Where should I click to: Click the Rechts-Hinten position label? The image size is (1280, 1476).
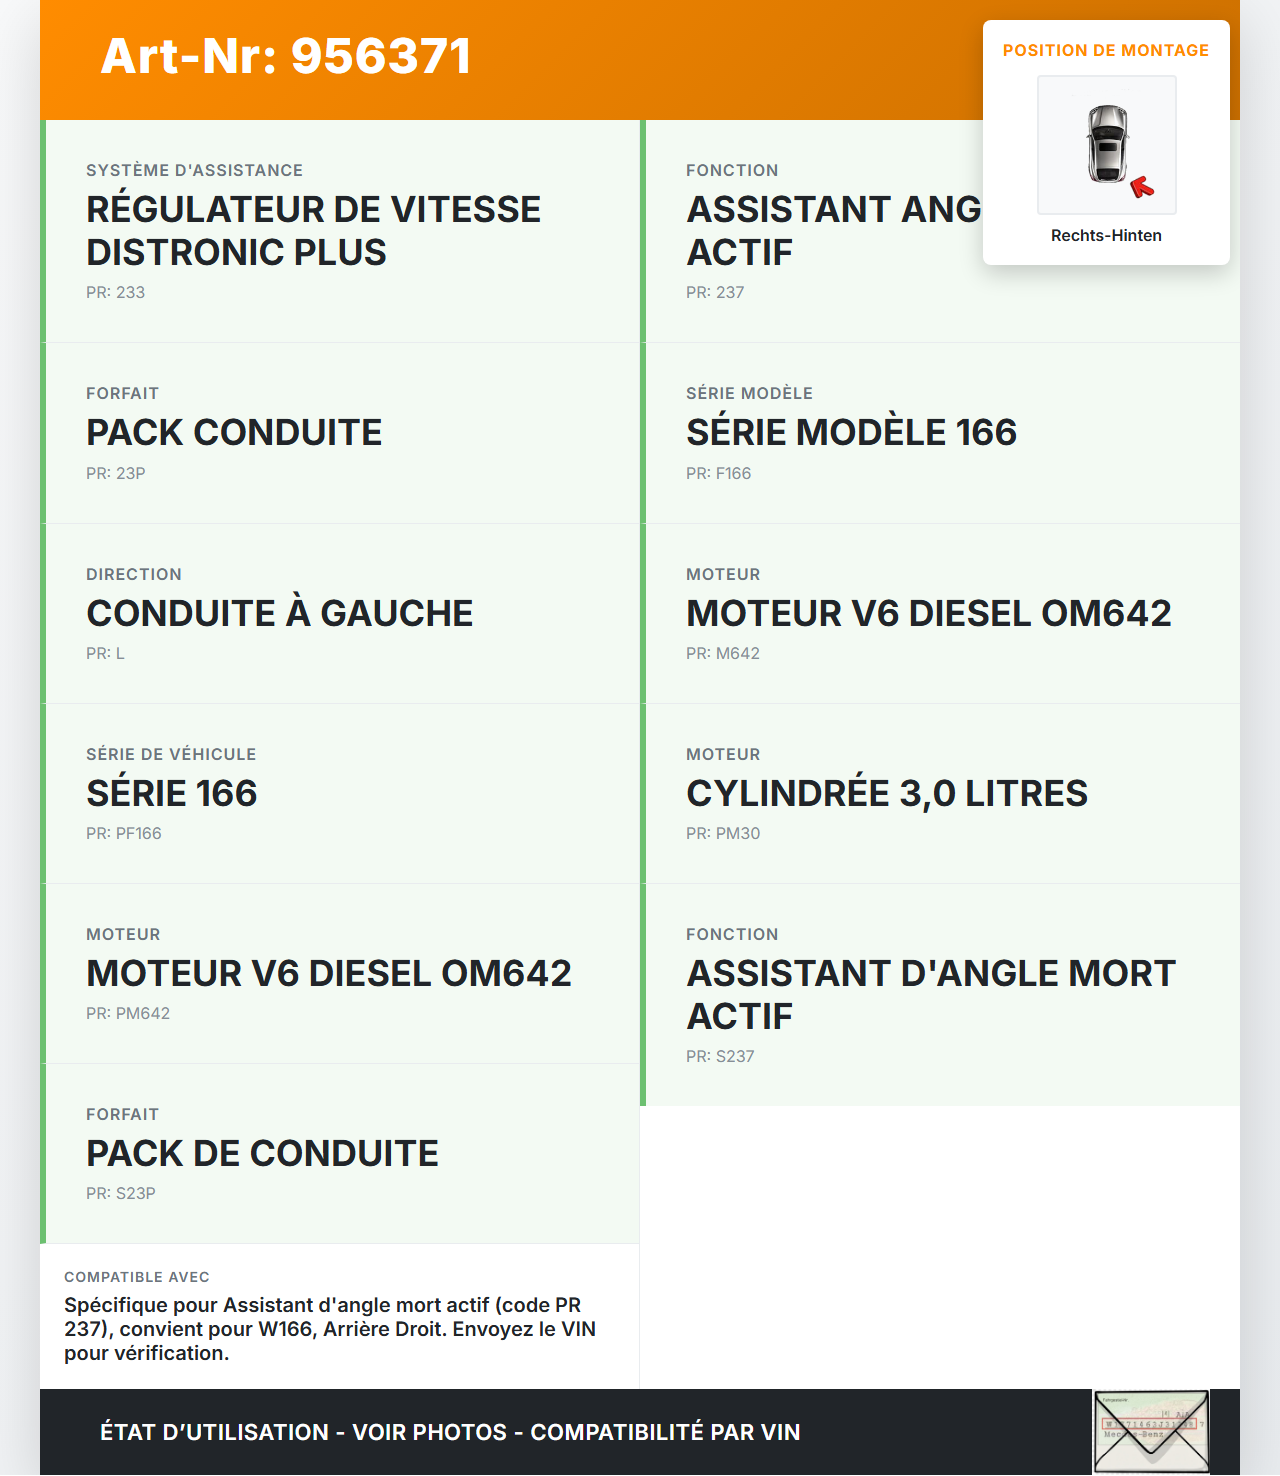tap(1106, 236)
